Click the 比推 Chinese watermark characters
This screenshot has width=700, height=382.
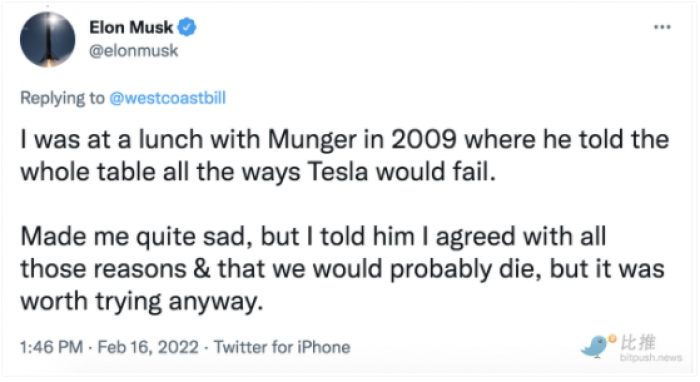click(x=638, y=343)
